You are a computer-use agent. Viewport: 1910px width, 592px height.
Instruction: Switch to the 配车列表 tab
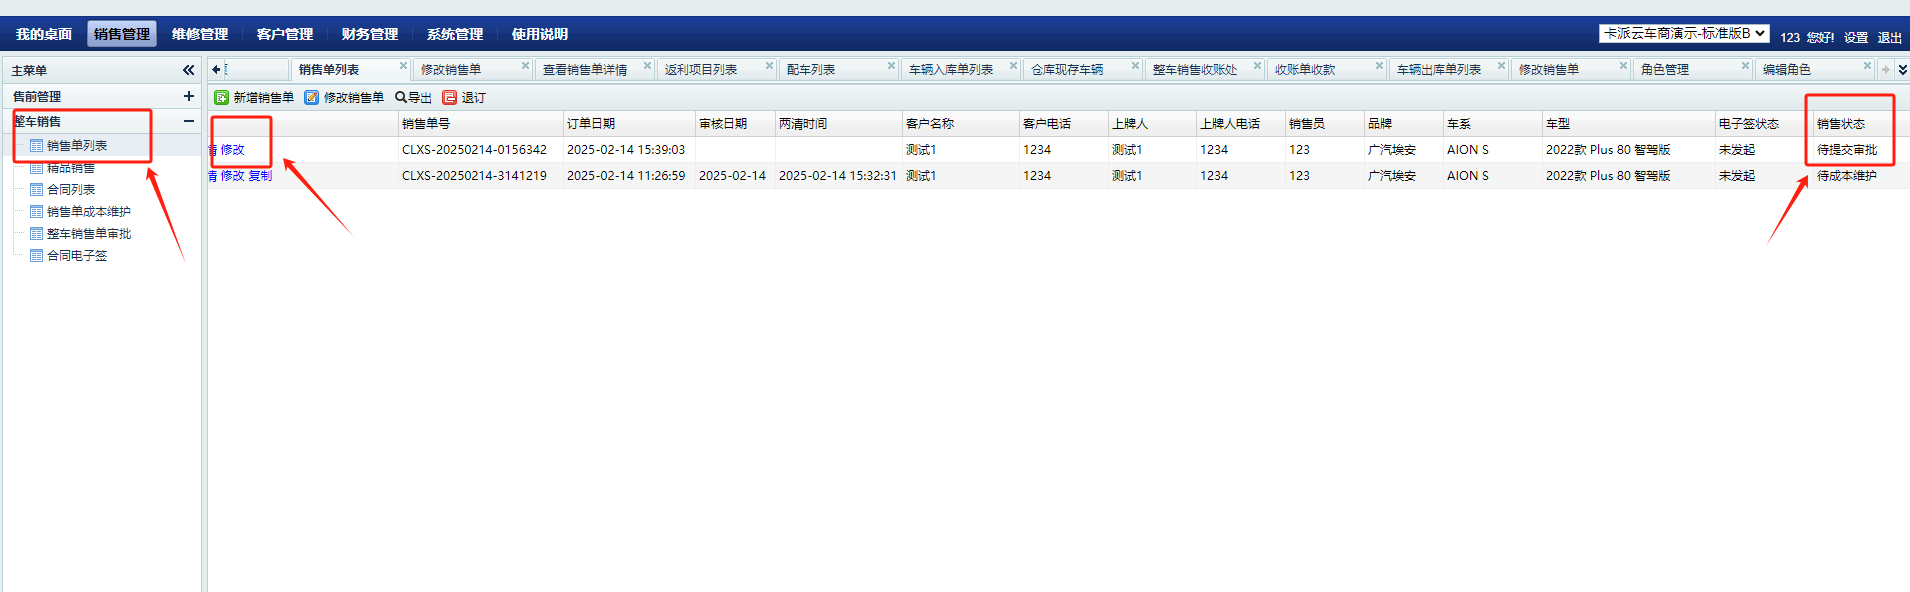click(x=811, y=70)
